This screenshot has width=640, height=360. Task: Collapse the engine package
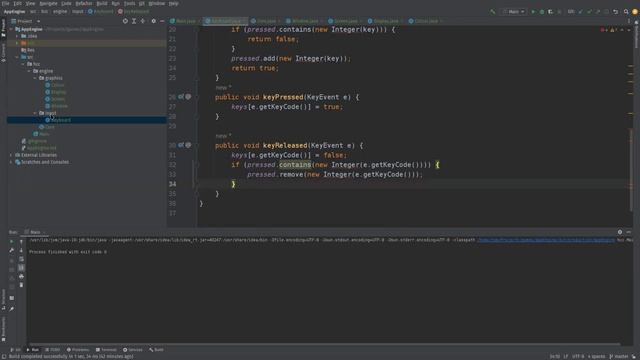[x=29, y=71]
